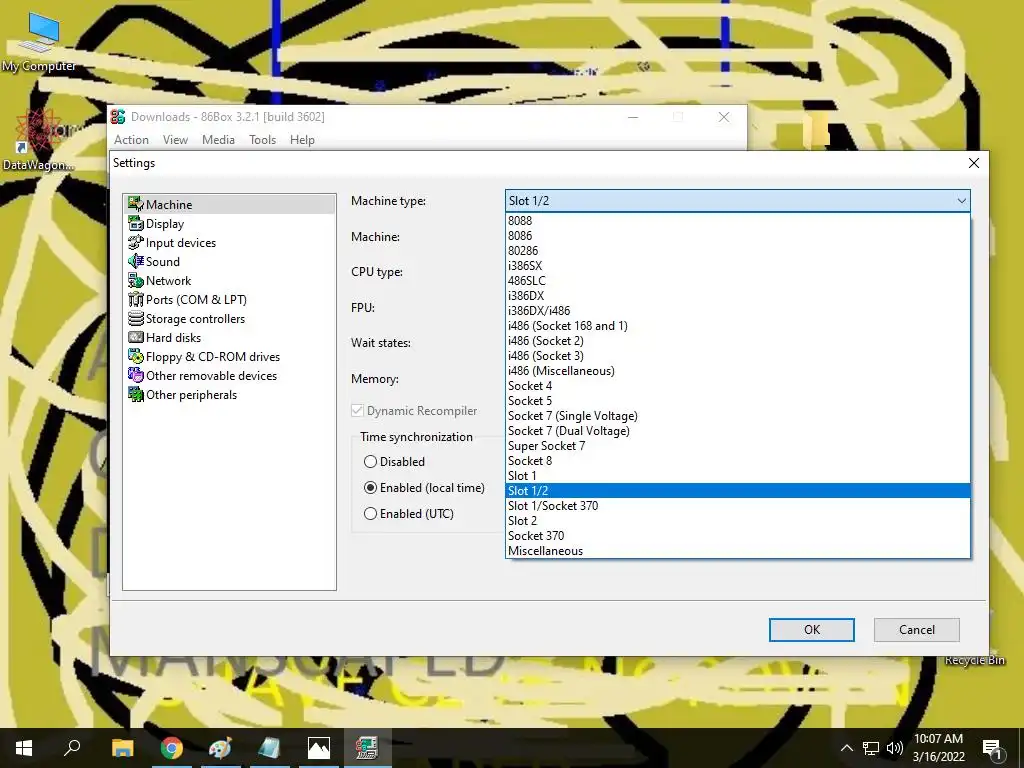Image resolution: width=1024 pixels, height=768 pixels.
Task: Launch Google Chrome from taskbar
Action: coord(171,748)
